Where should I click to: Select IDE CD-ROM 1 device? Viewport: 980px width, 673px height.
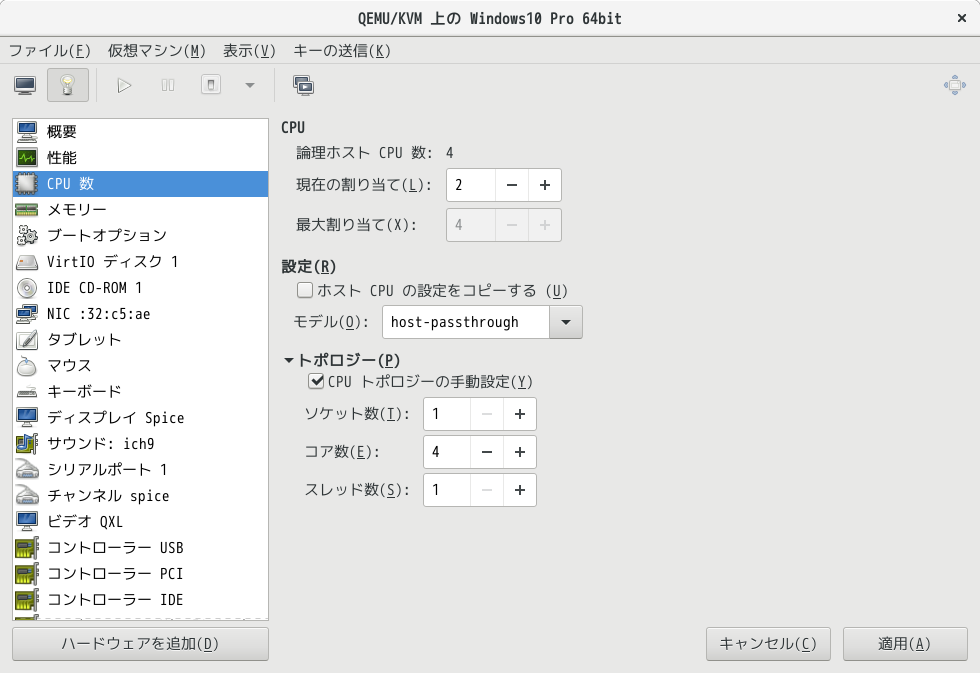pos(141,287)
